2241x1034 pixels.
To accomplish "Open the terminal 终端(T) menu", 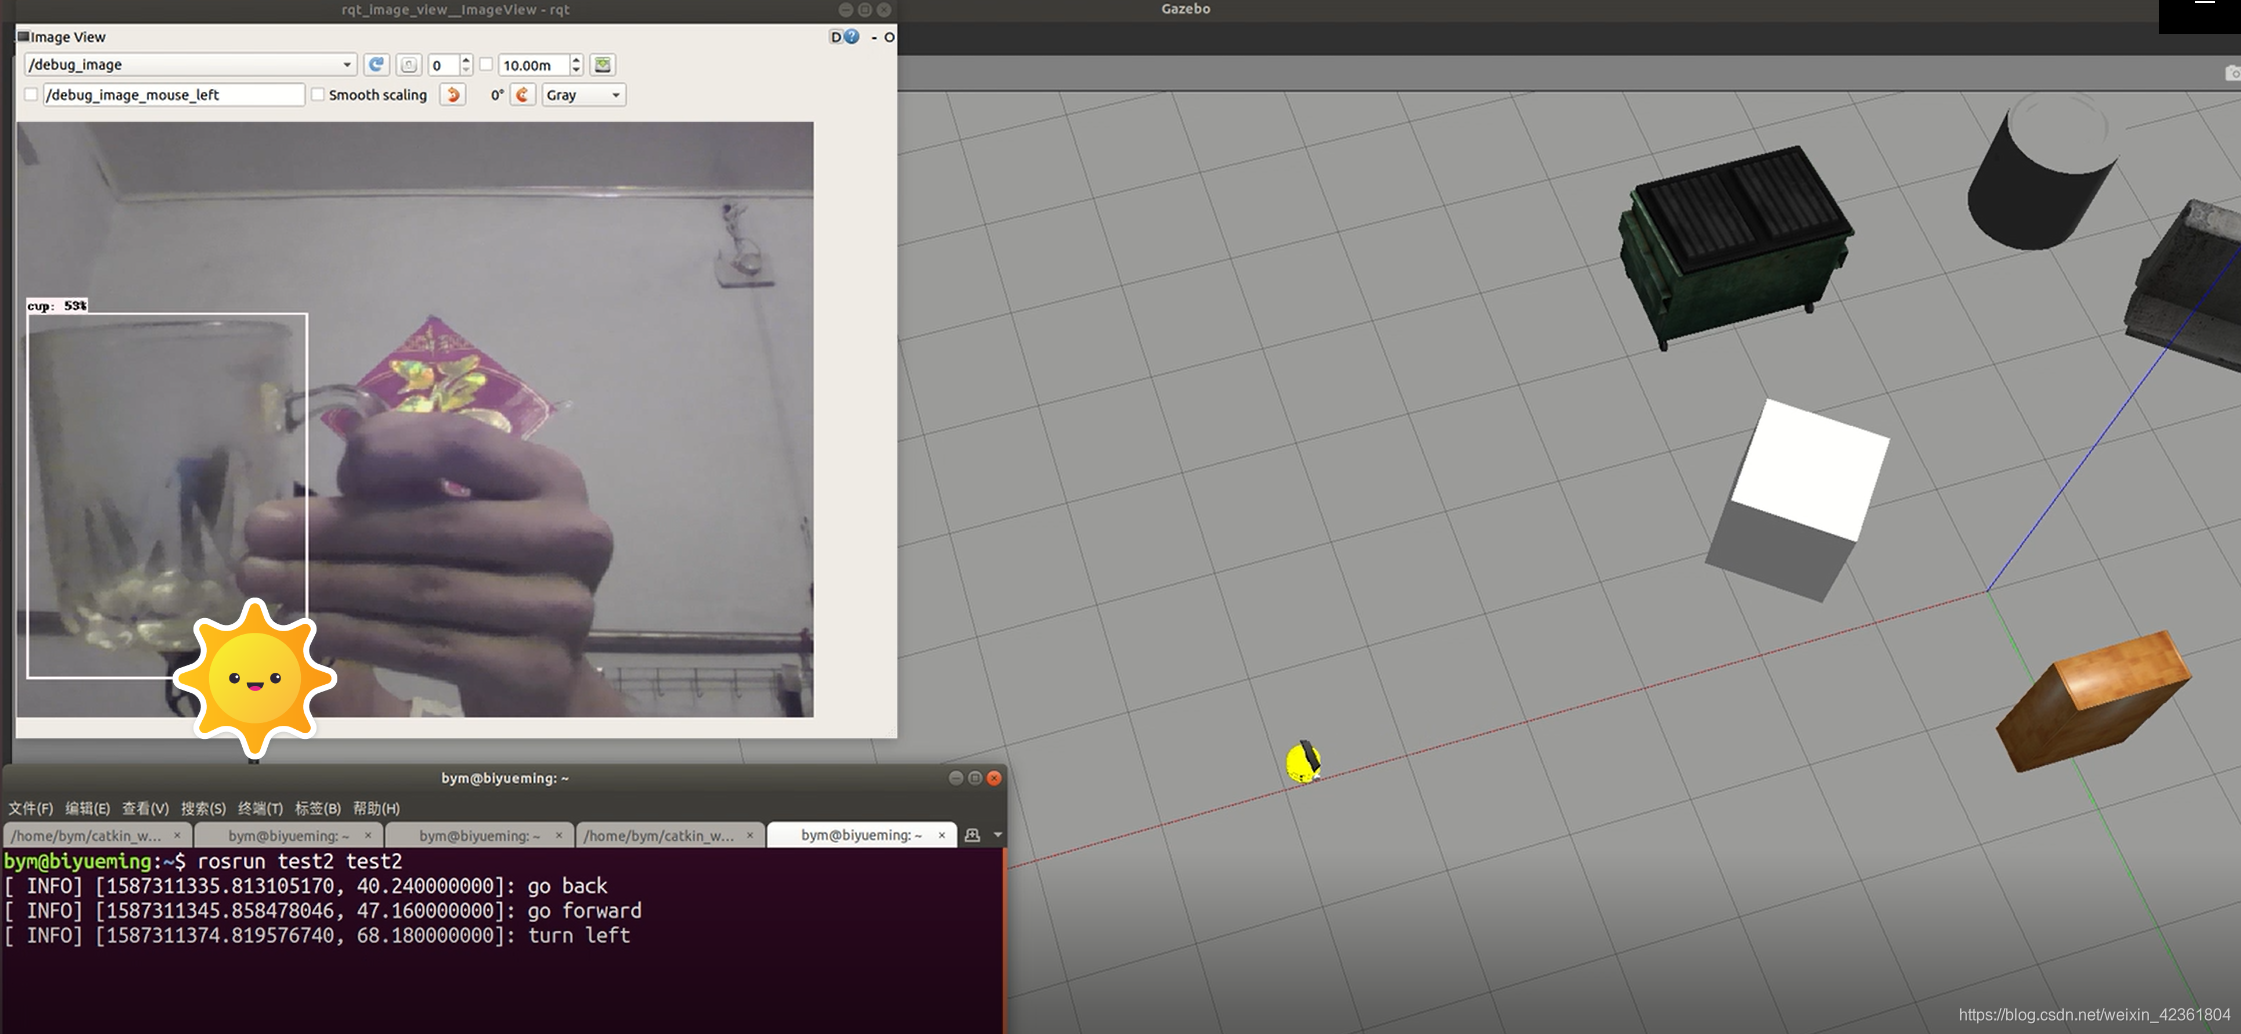I will 260,808.
